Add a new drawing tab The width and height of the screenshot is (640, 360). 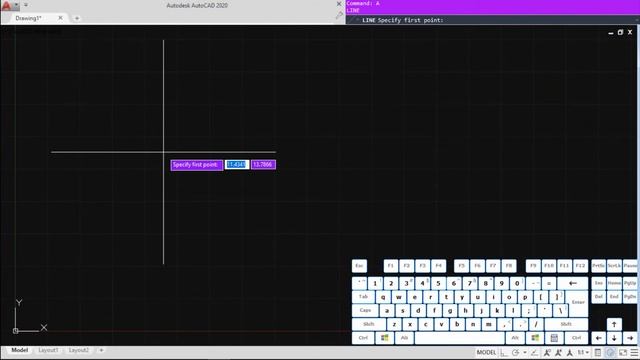pyautogui.click(x=77, y=18)
